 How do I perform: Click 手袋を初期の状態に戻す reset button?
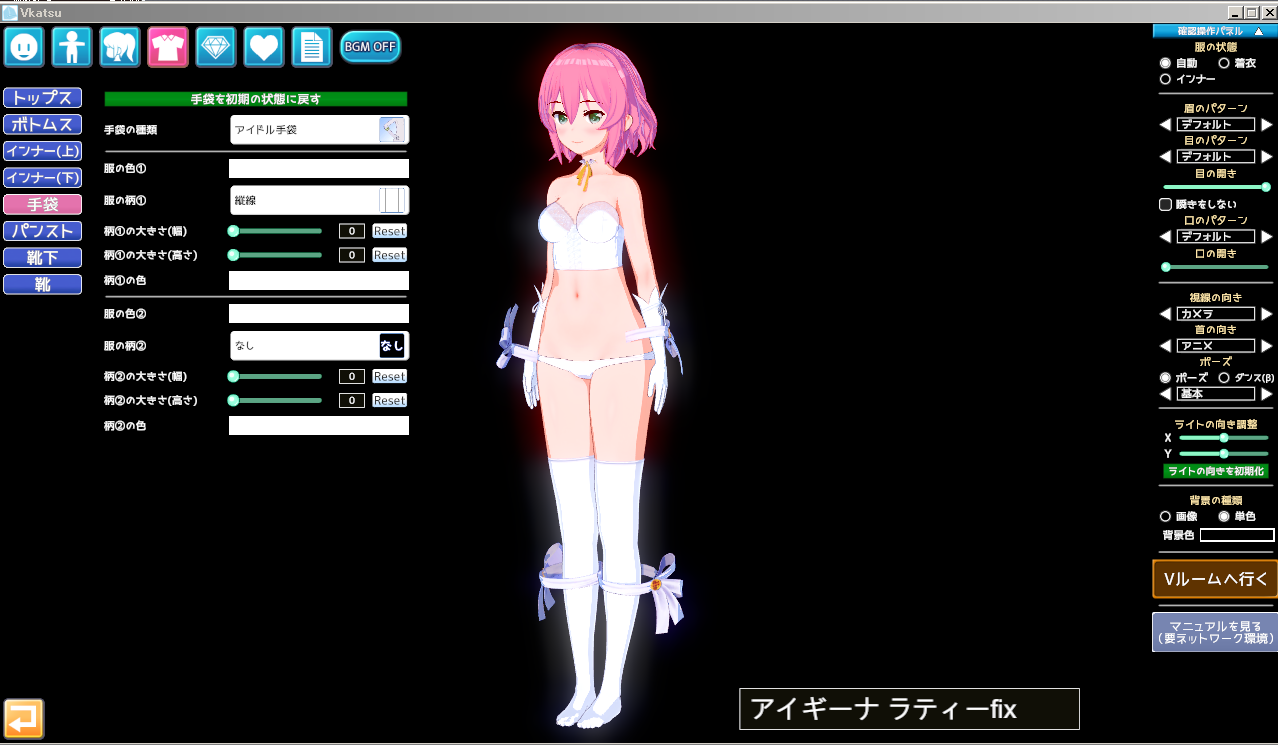(256, 99)
